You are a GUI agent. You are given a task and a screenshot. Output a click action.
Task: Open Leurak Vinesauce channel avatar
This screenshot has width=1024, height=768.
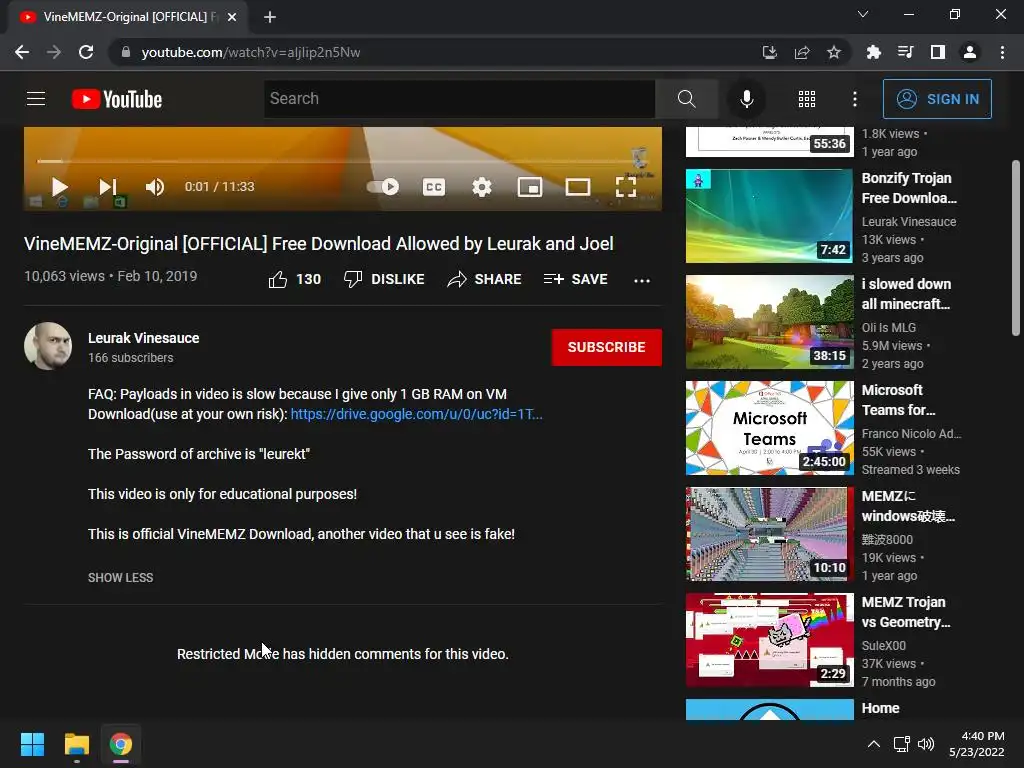pyautogui.click(x=48, y=346)
